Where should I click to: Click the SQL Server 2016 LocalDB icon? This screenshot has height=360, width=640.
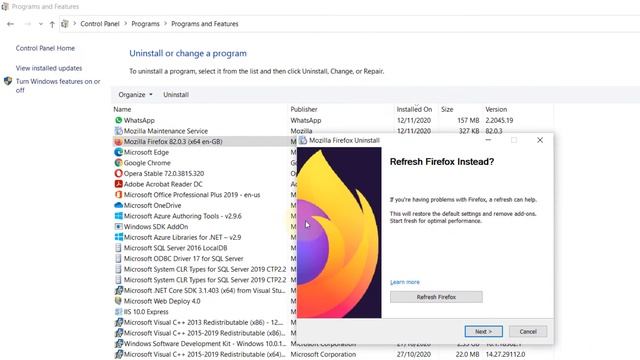118,248
